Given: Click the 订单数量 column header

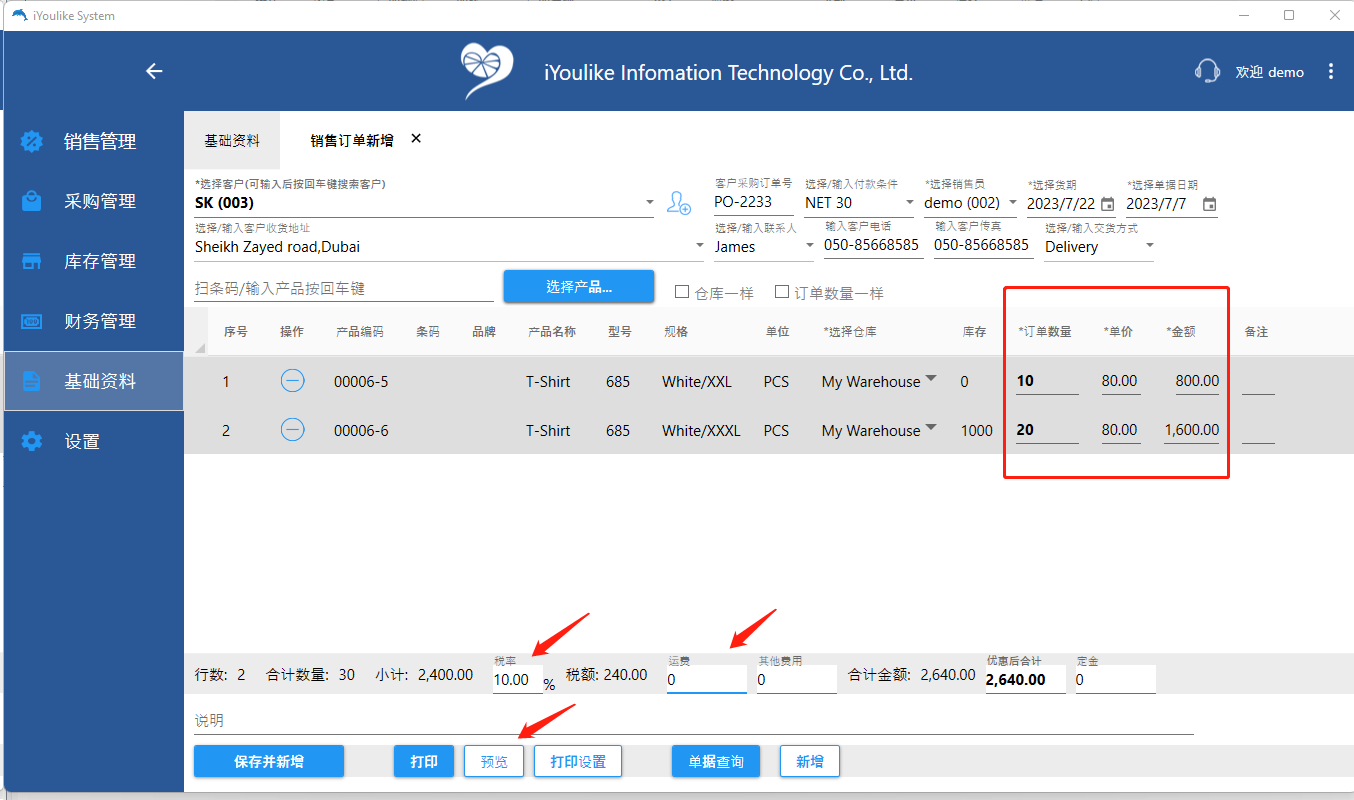Looking at the screenshot, I should pyautogui.click(x=1045, y=332).
